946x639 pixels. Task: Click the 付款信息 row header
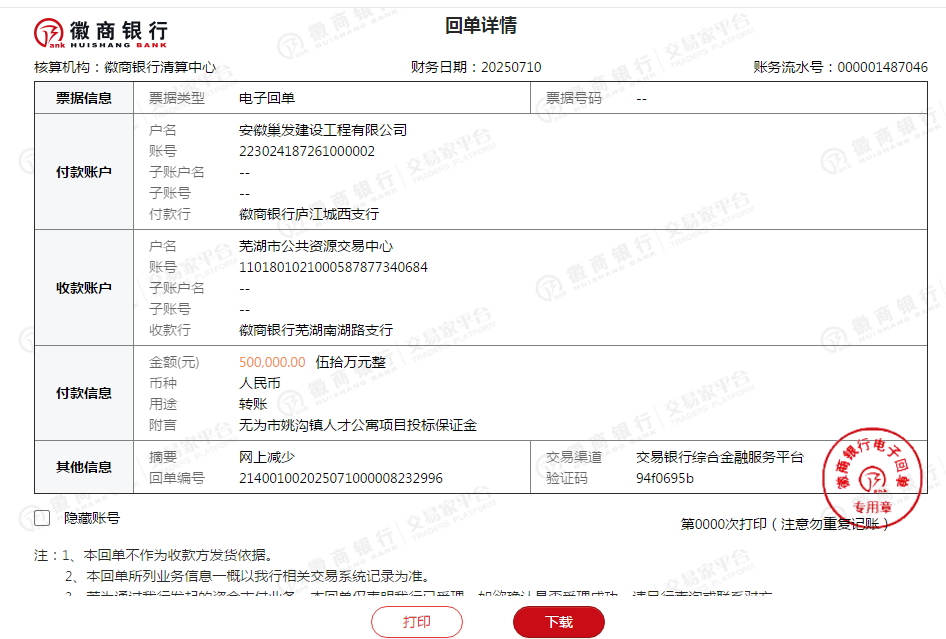(84, 393)
